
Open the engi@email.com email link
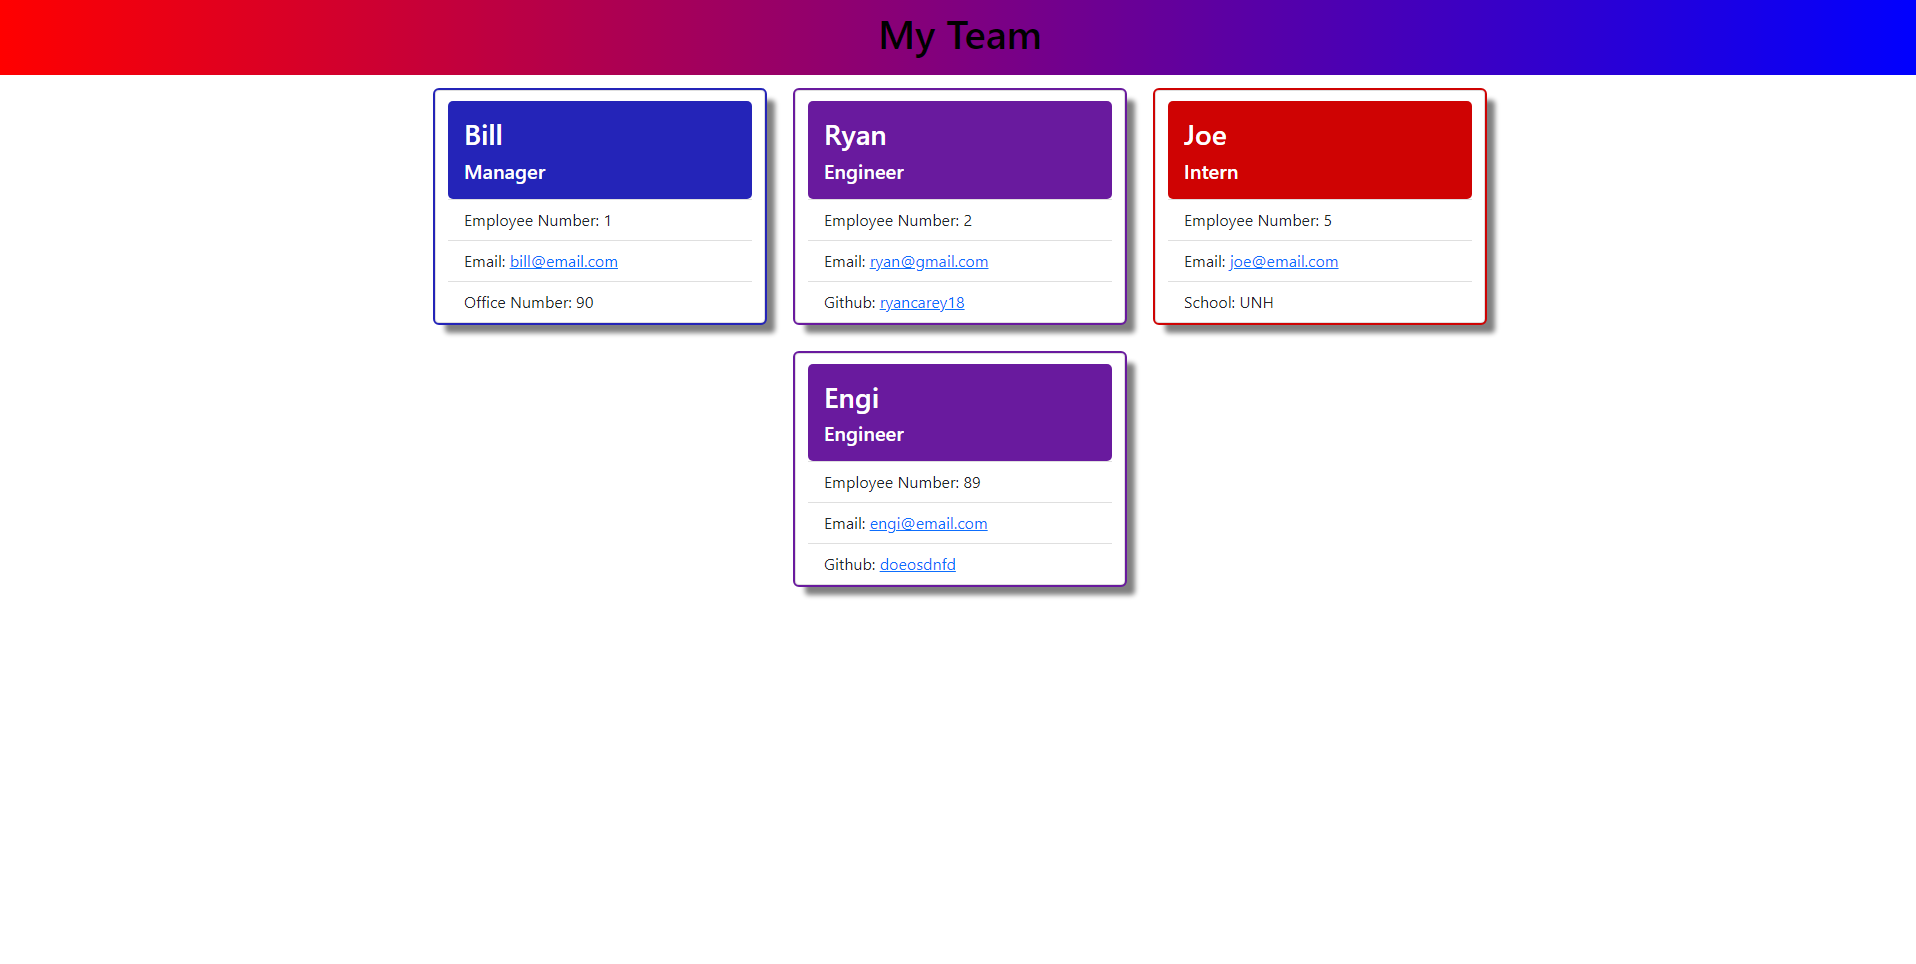point(928,523)
